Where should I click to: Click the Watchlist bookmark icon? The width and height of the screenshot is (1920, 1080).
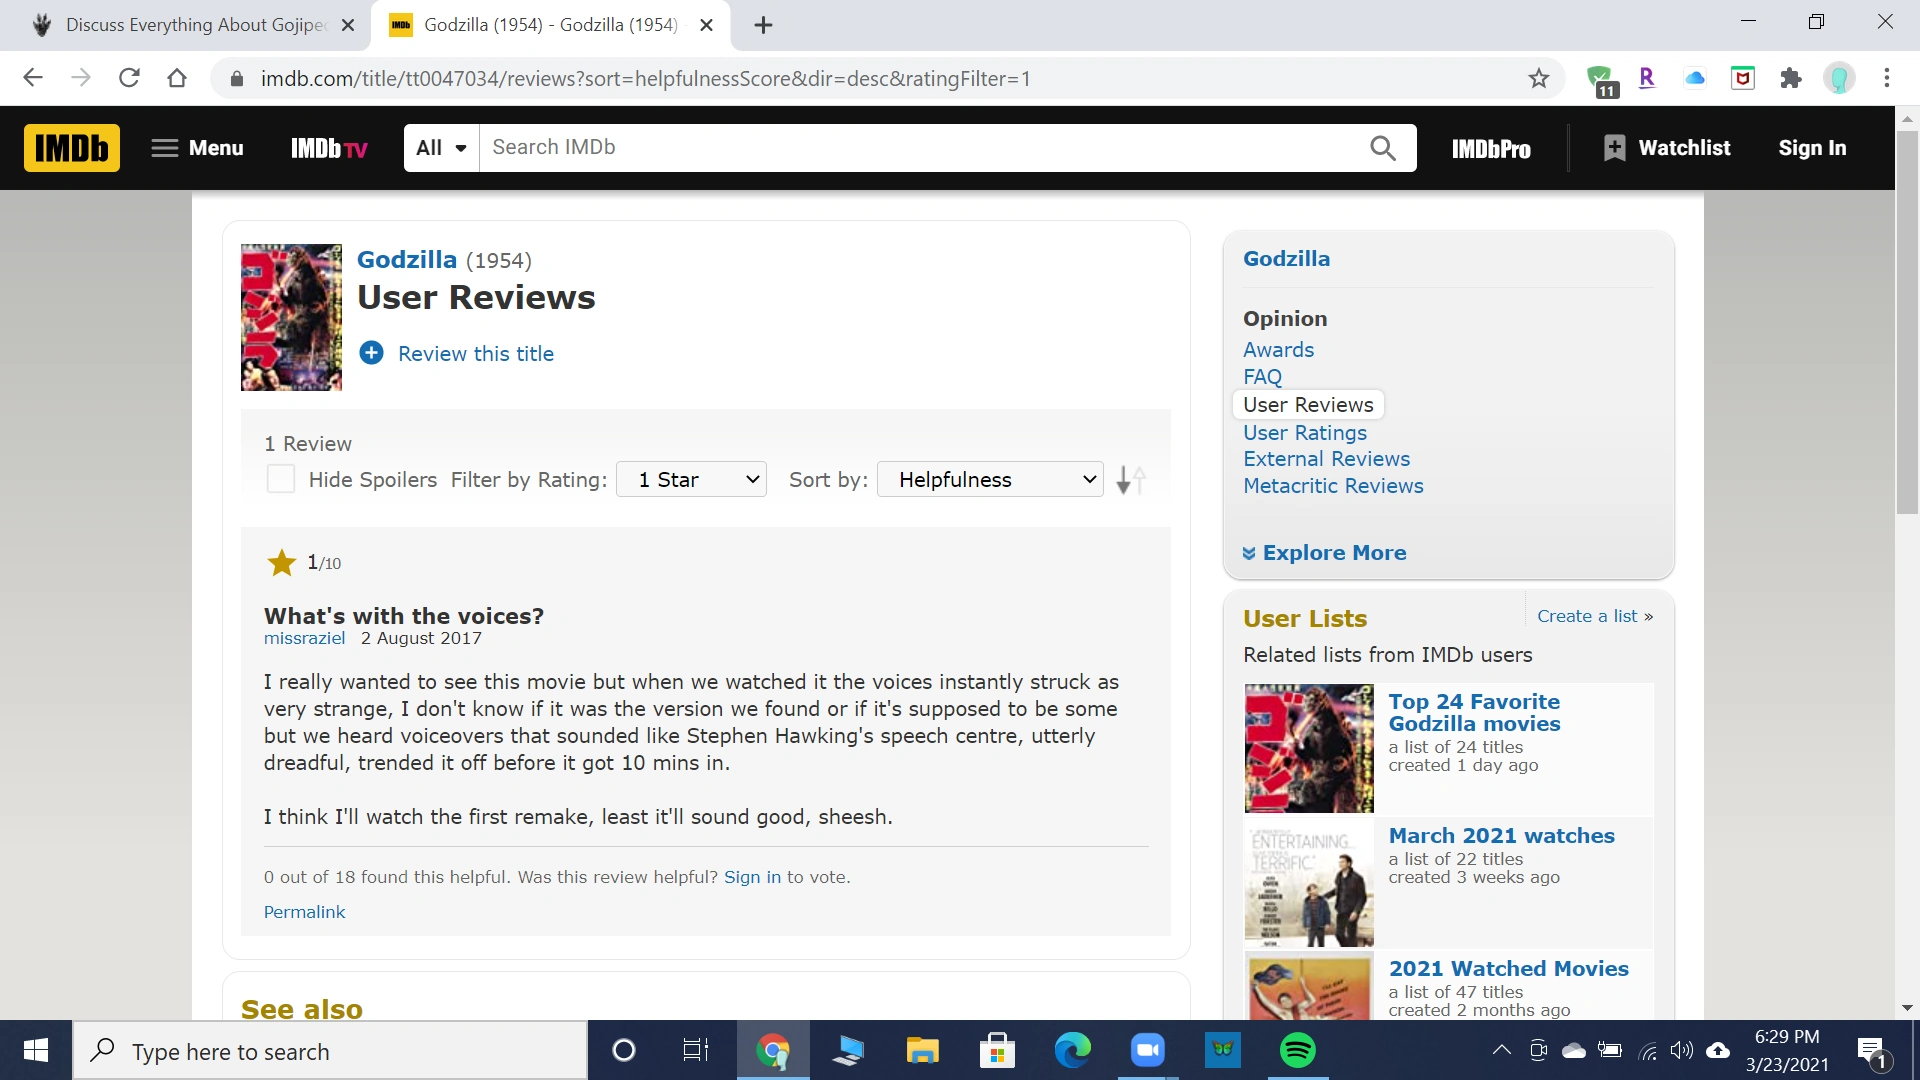(x=1614, y=148)
